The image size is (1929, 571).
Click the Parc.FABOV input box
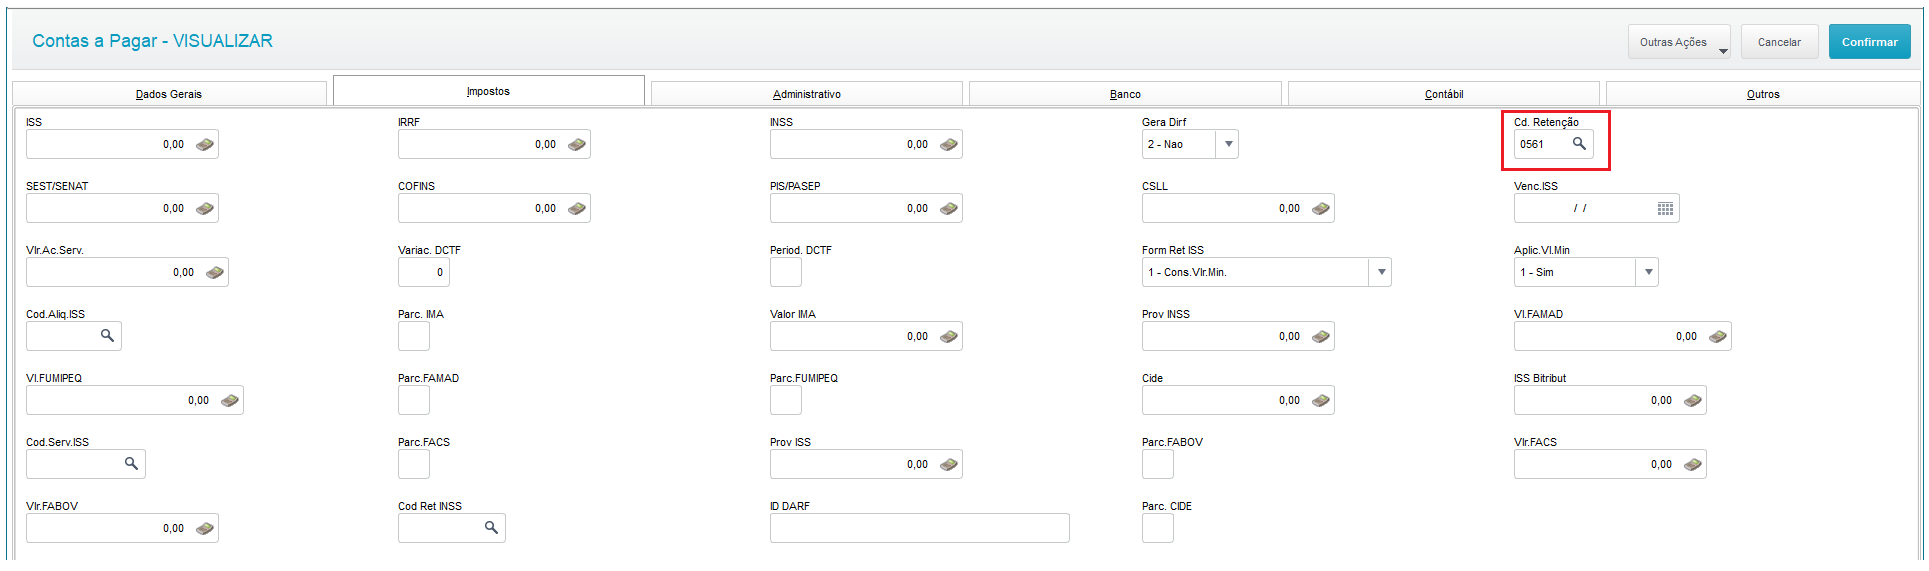(x=1158, y=465)
